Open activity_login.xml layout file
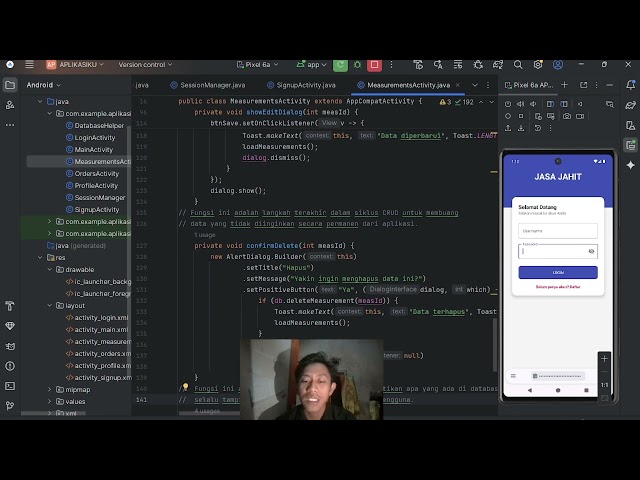The image size is (640, 480). 97,318
